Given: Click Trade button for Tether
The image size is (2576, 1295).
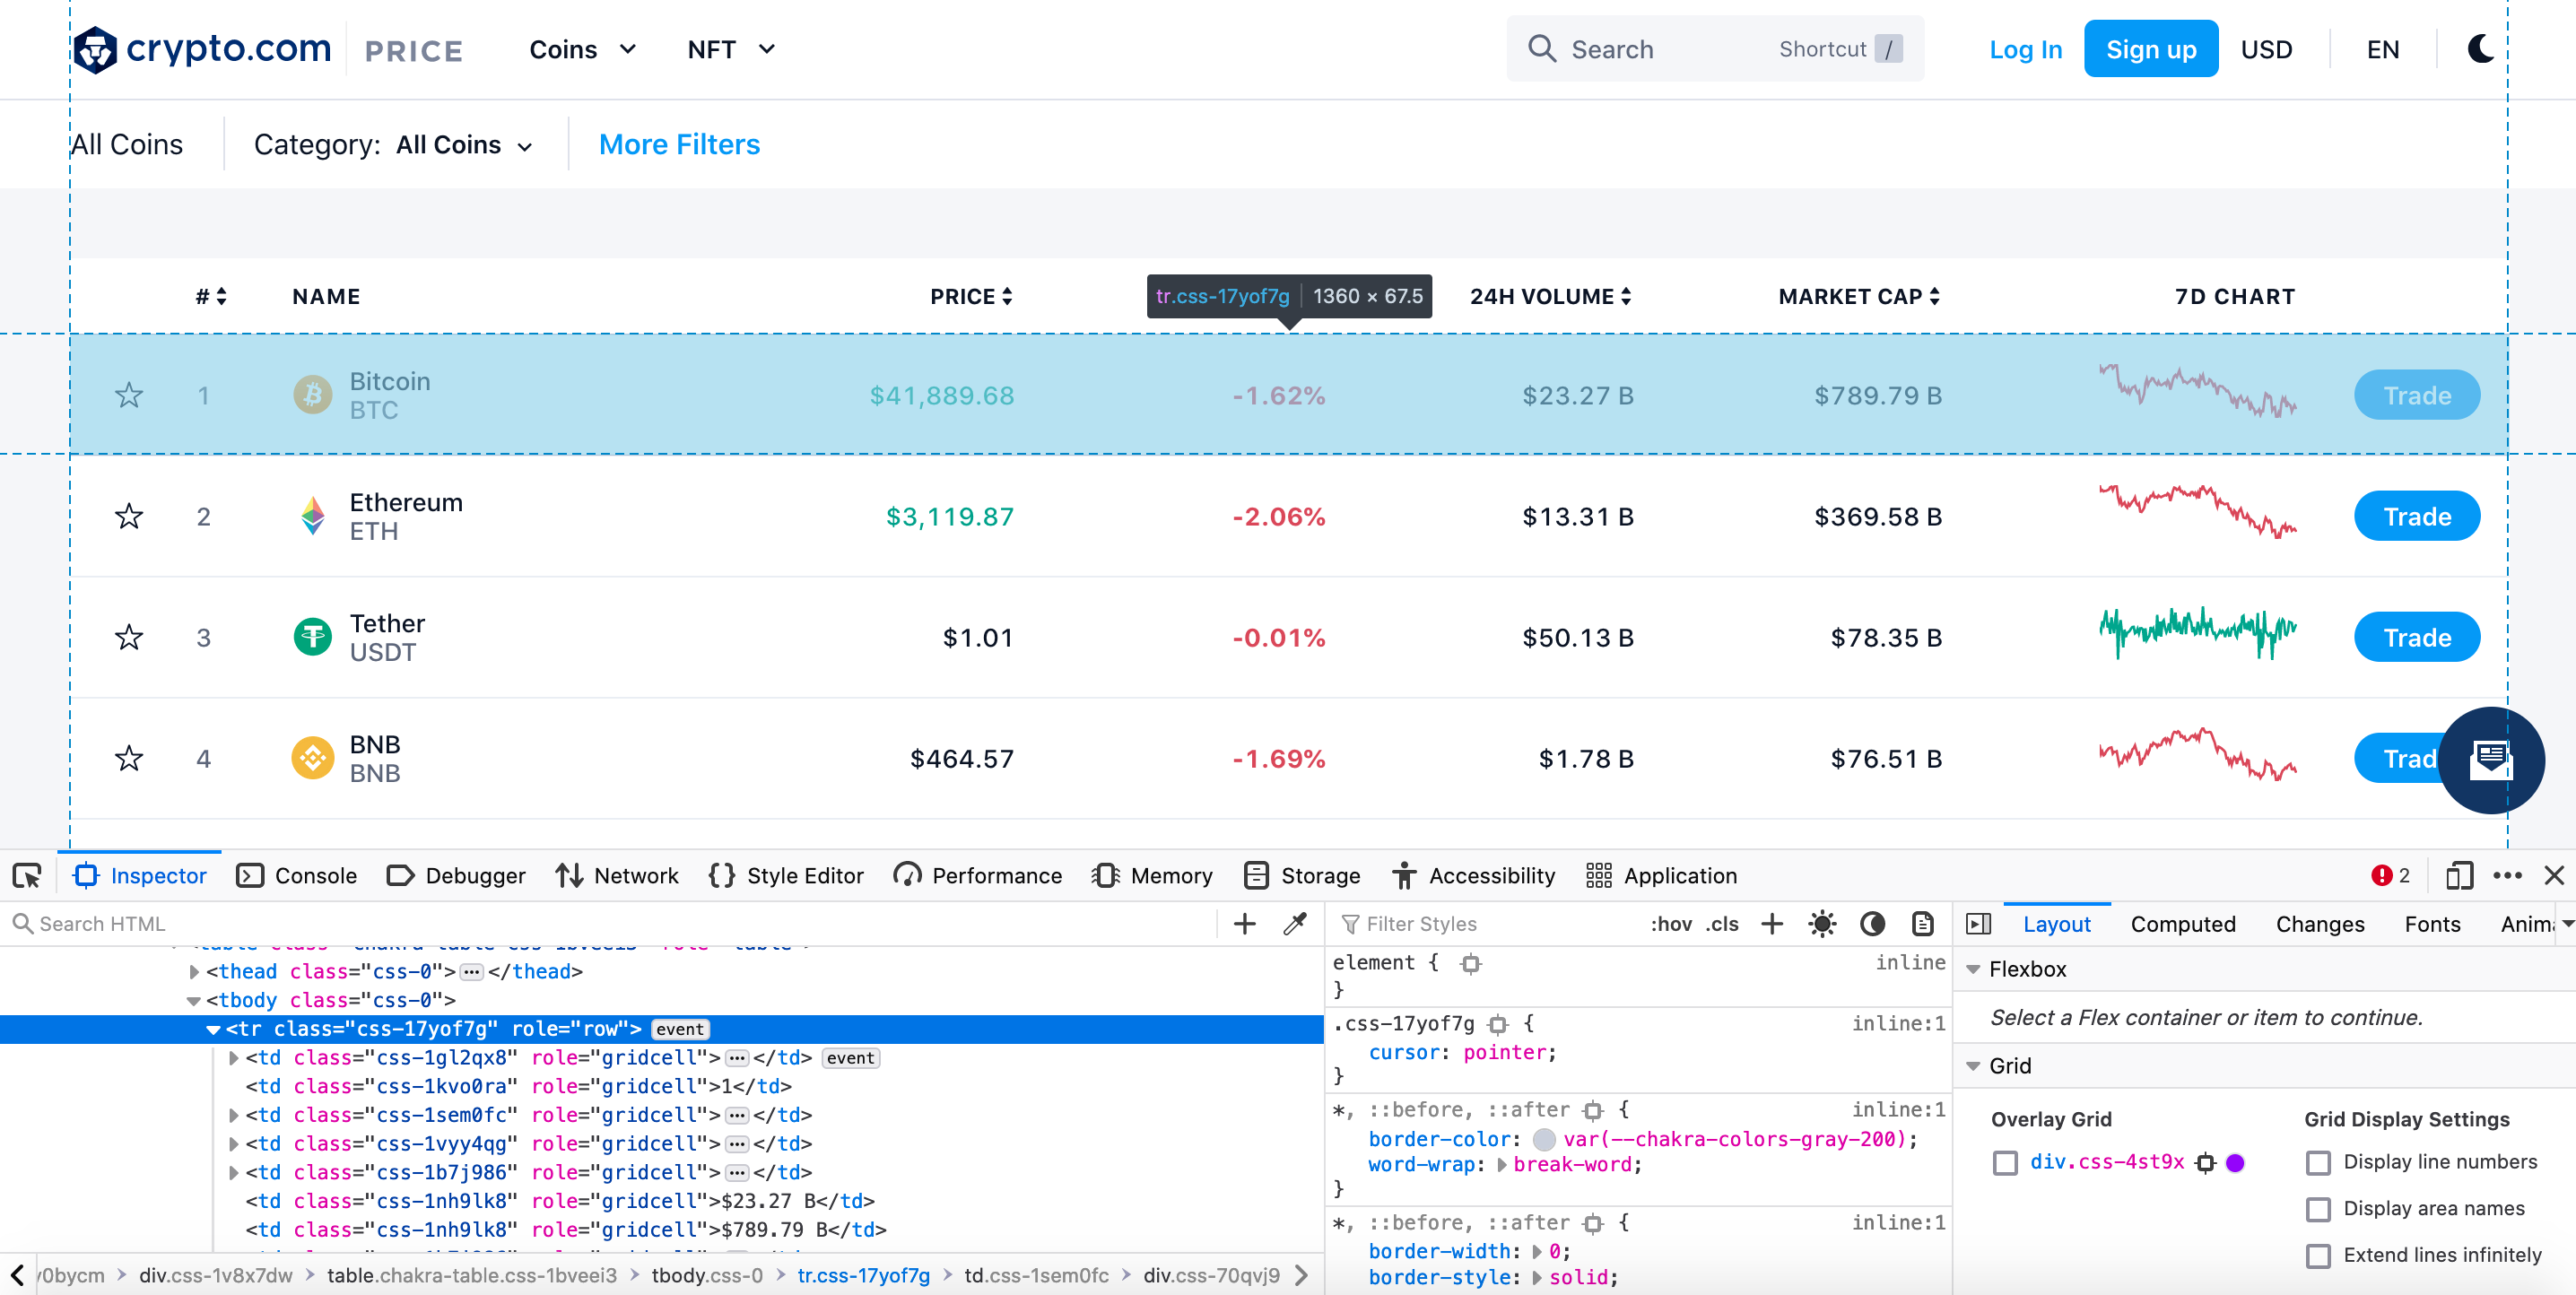Looking at the screenshot, I should 2417,637.
